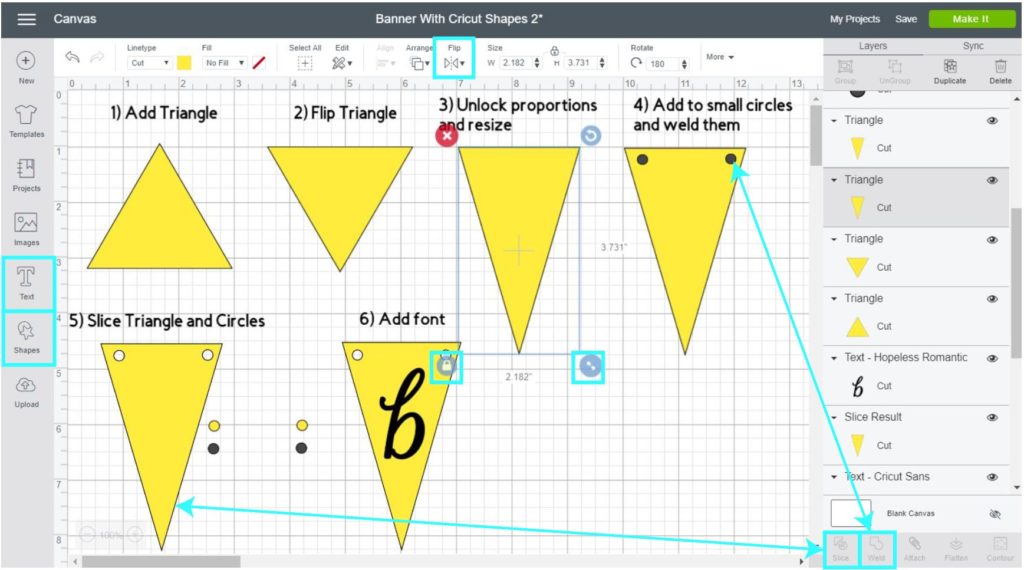Open the Upload panel
Screen dimensions: 1024x570
26,390
